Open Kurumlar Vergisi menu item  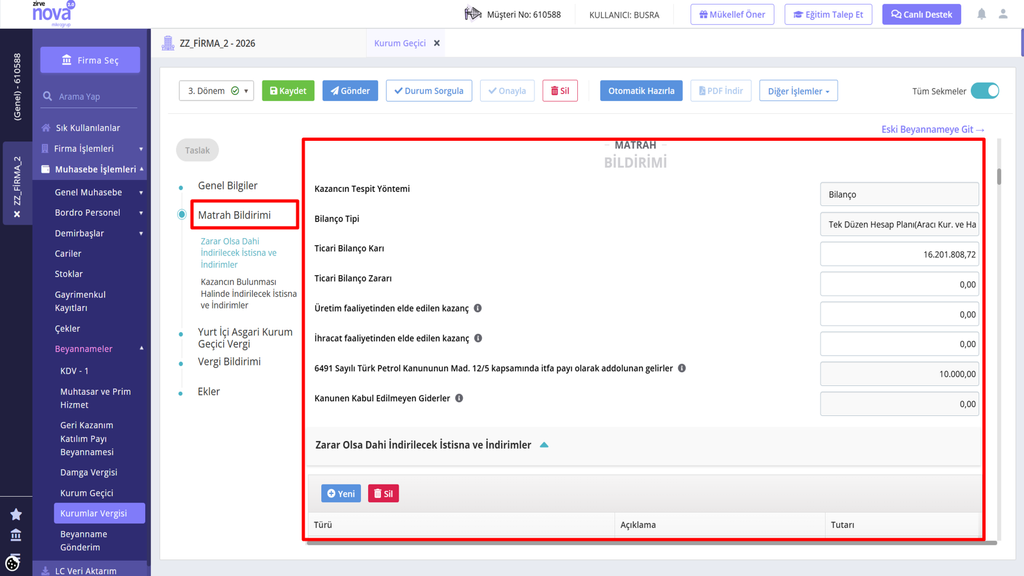(99, 513)
